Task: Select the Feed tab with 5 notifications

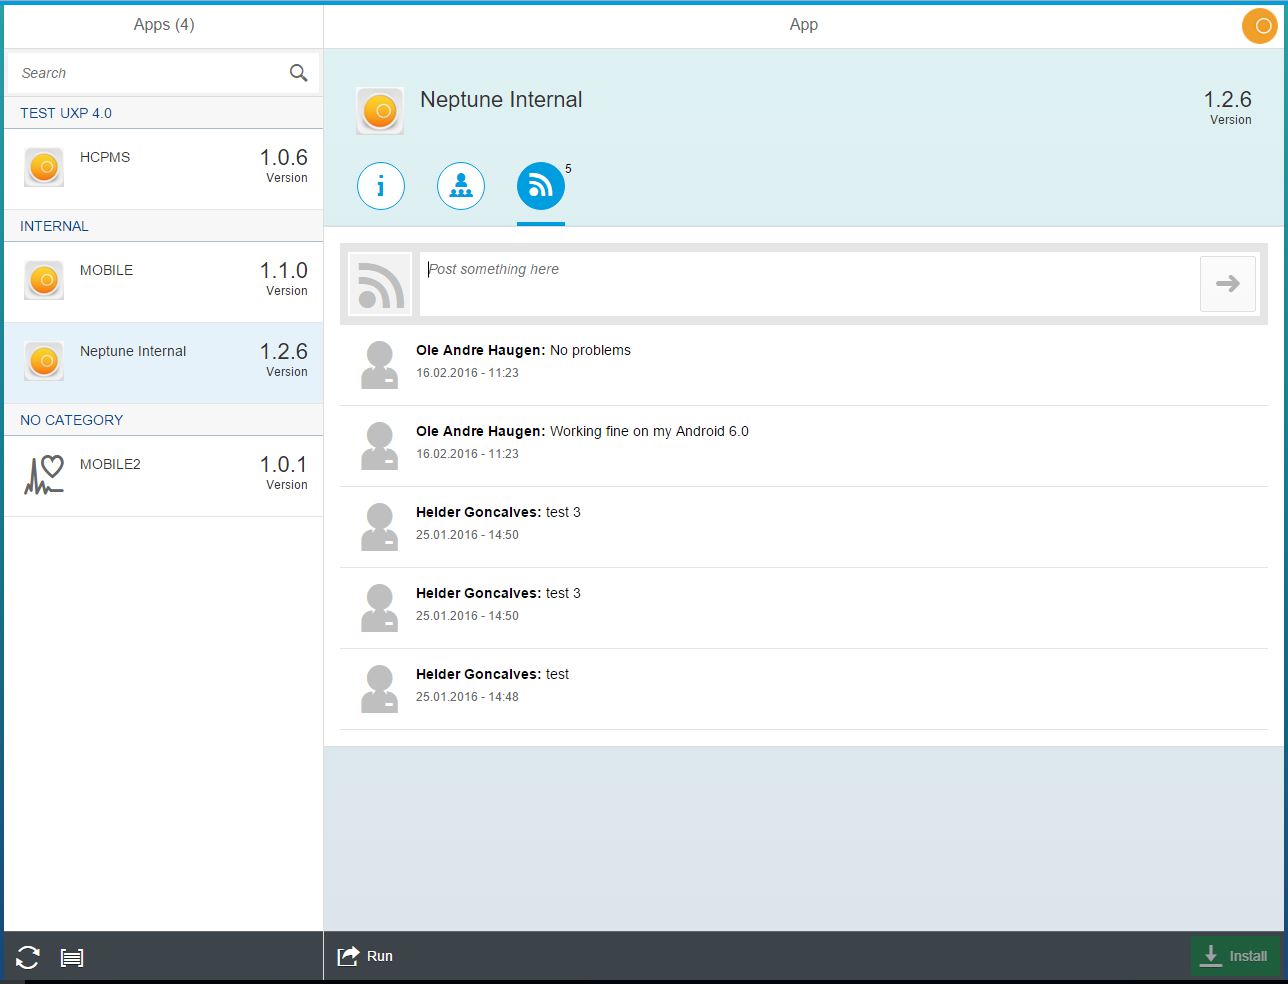Action: (x=541, y=186)
